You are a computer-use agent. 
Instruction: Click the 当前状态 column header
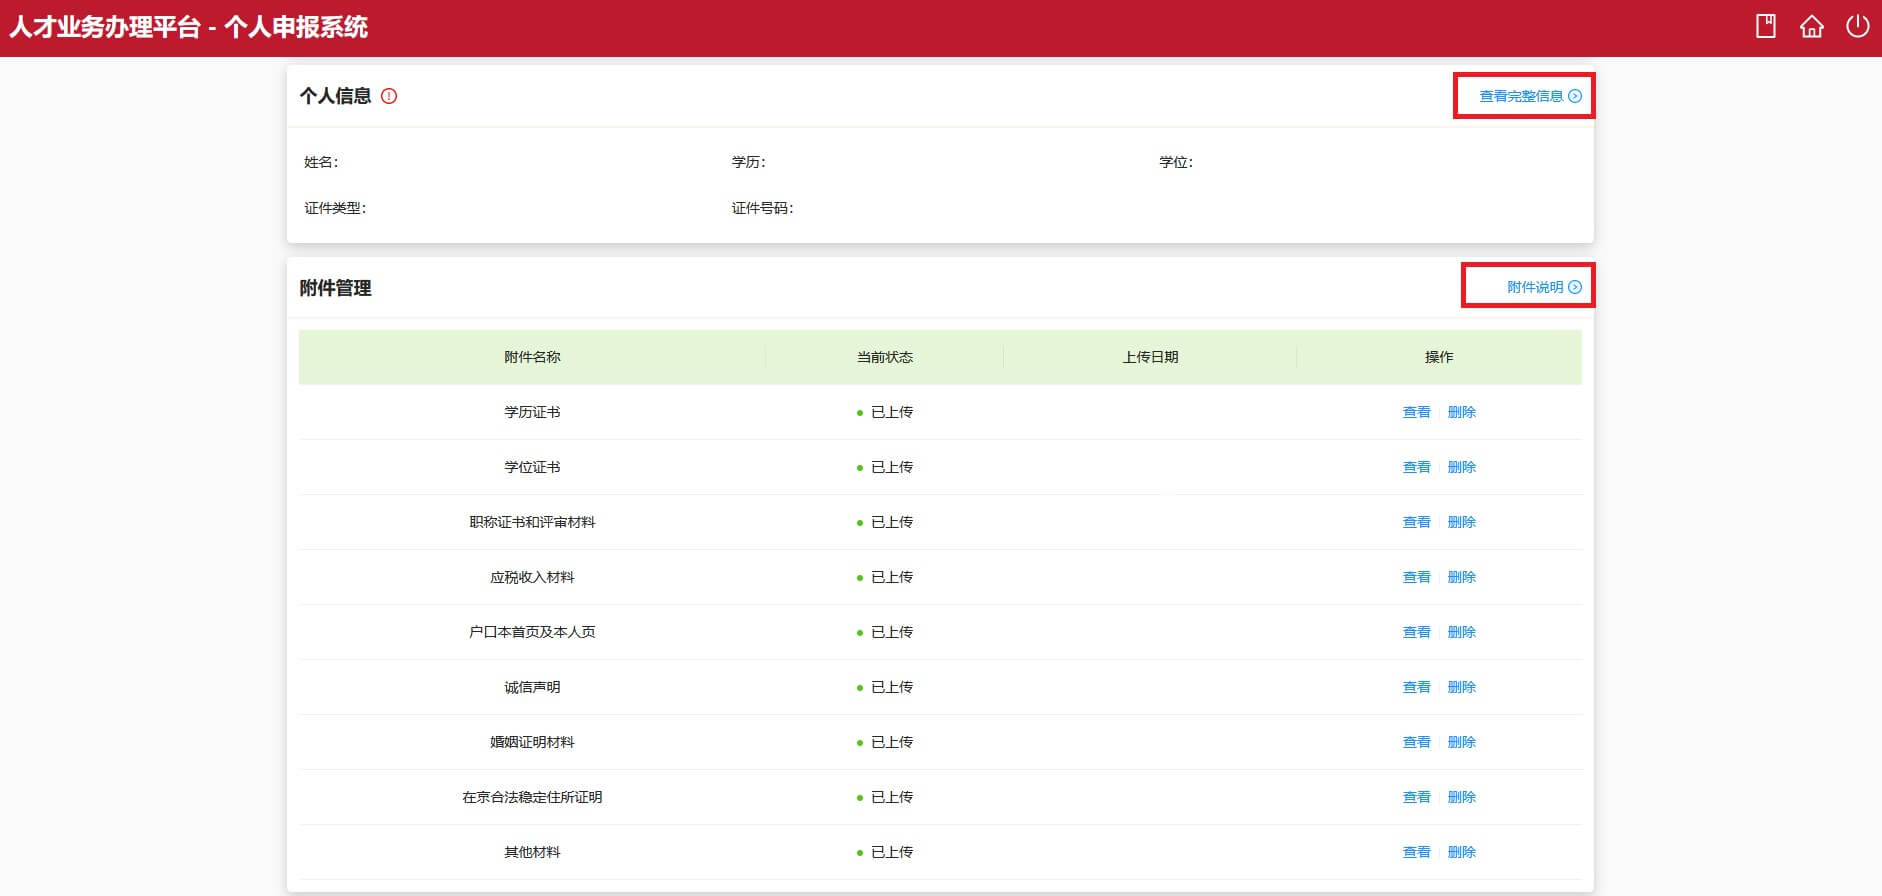click(x=884, y=357)
